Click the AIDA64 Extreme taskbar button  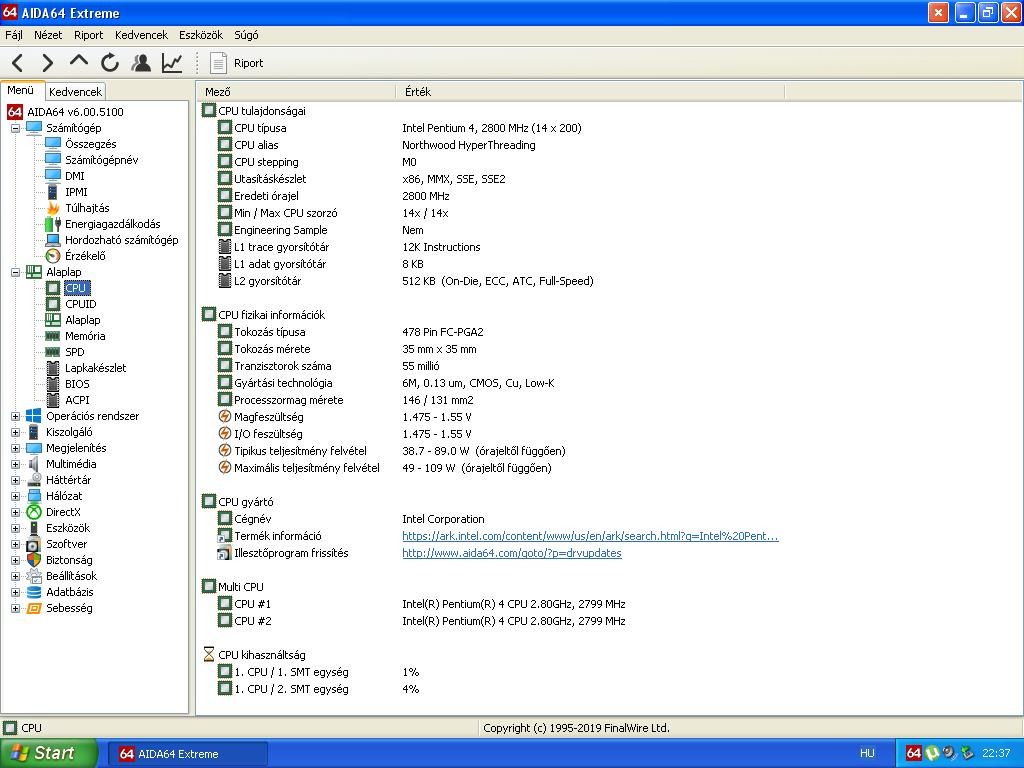[187, 754]
